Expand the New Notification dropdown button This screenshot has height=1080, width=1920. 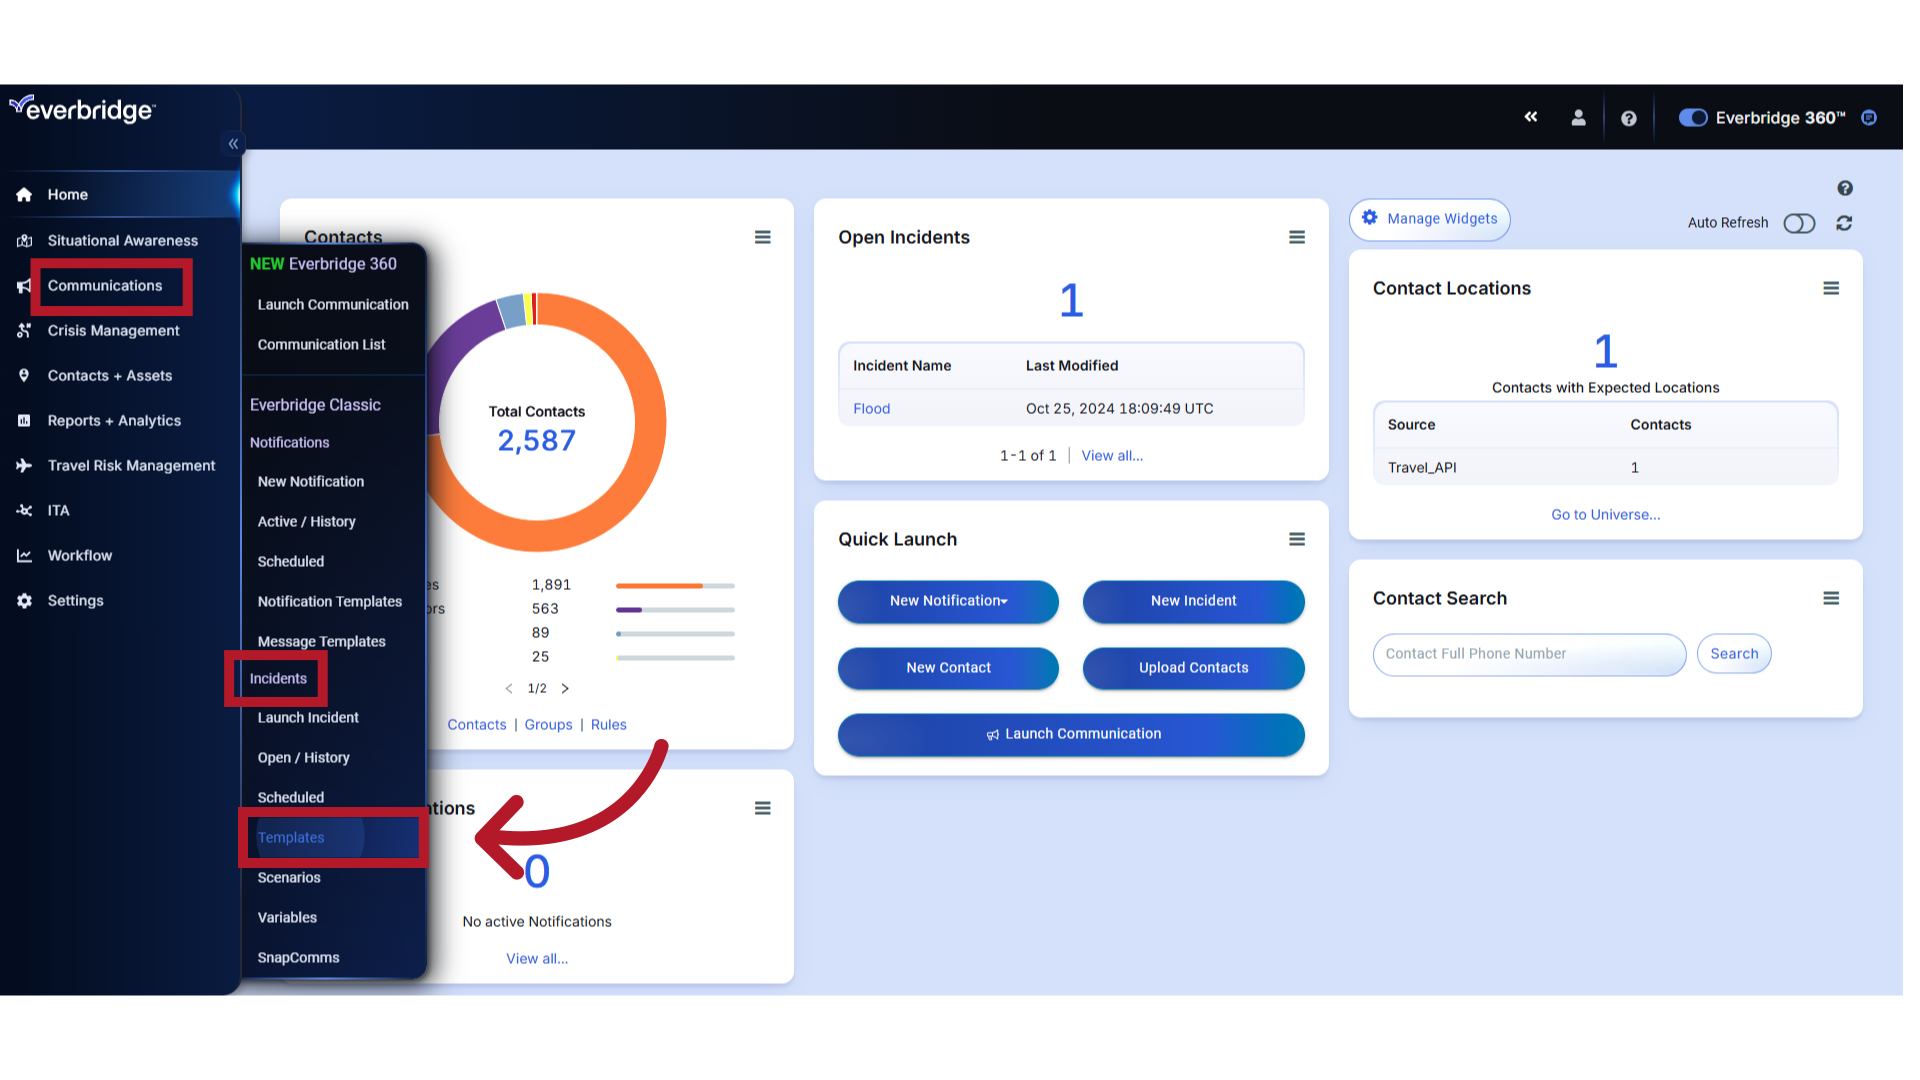point(948,601)
